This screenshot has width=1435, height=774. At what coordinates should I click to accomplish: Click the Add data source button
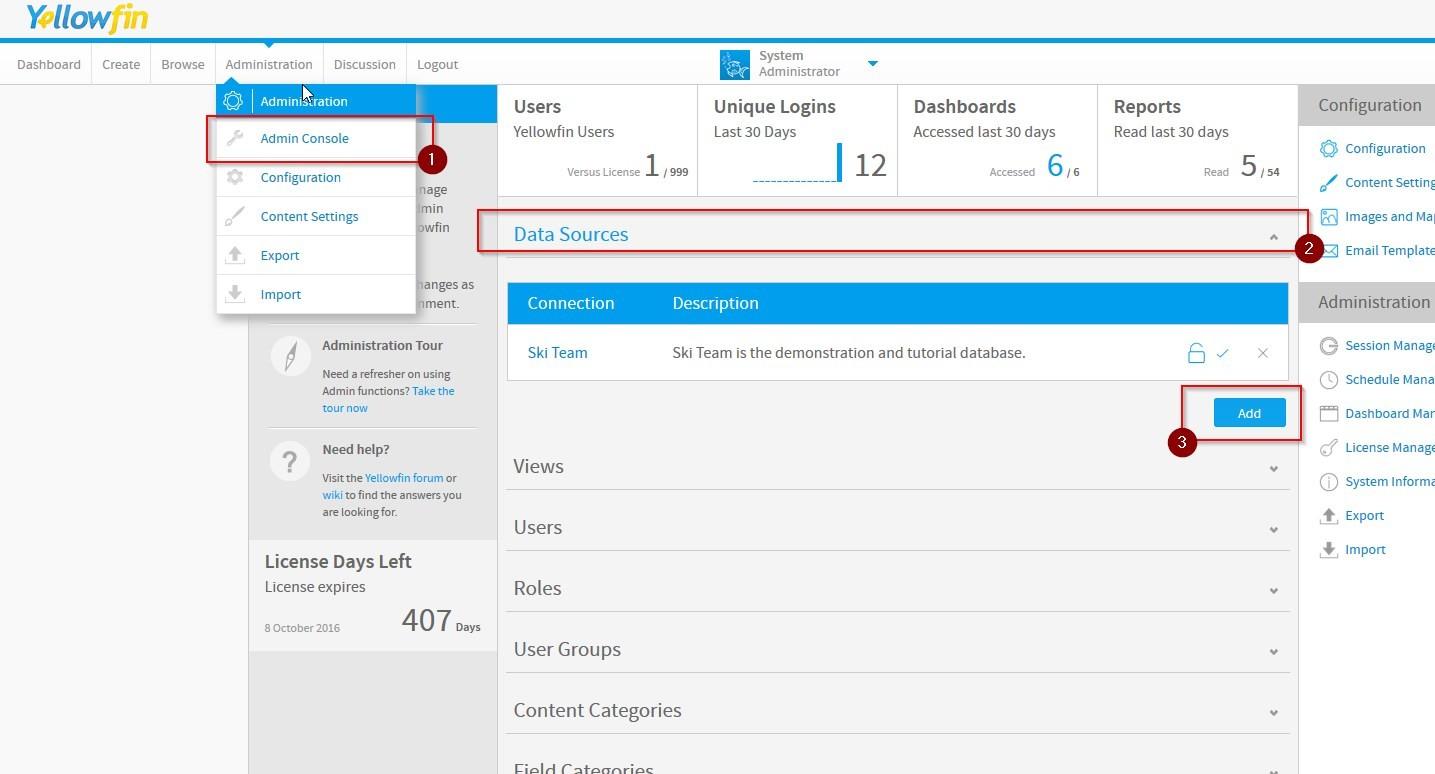pos(1249,413)
